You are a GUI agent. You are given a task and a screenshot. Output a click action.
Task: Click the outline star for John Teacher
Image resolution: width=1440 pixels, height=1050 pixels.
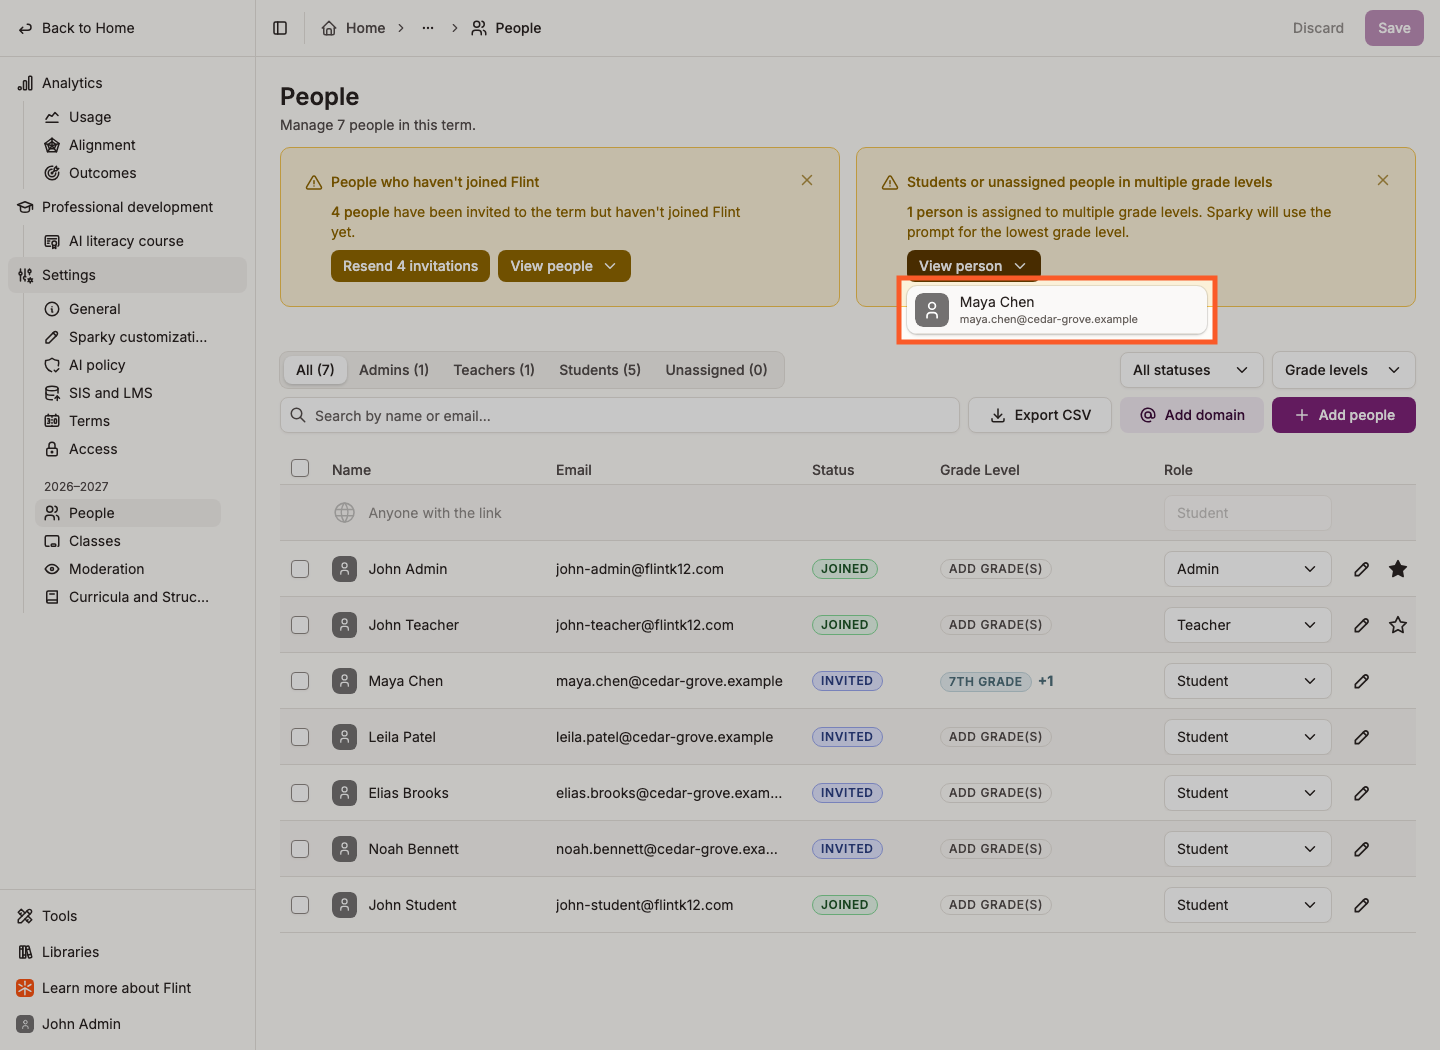coord(1398,625)
